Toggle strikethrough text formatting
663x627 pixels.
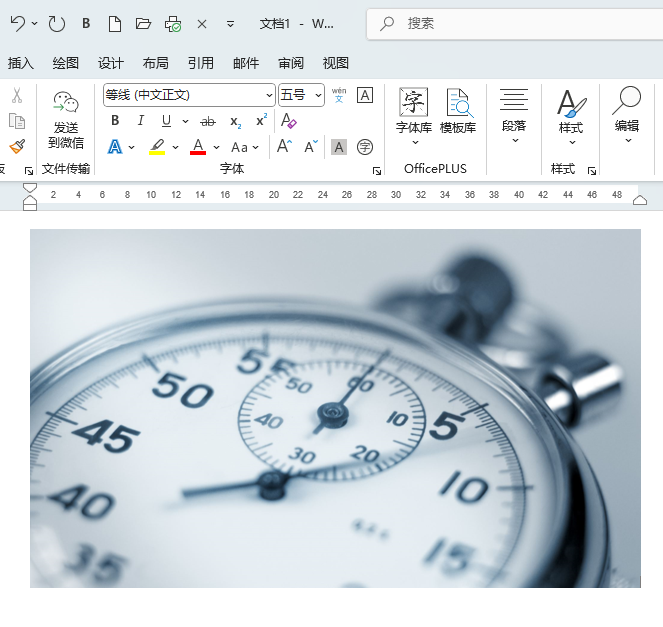point(208,121)
